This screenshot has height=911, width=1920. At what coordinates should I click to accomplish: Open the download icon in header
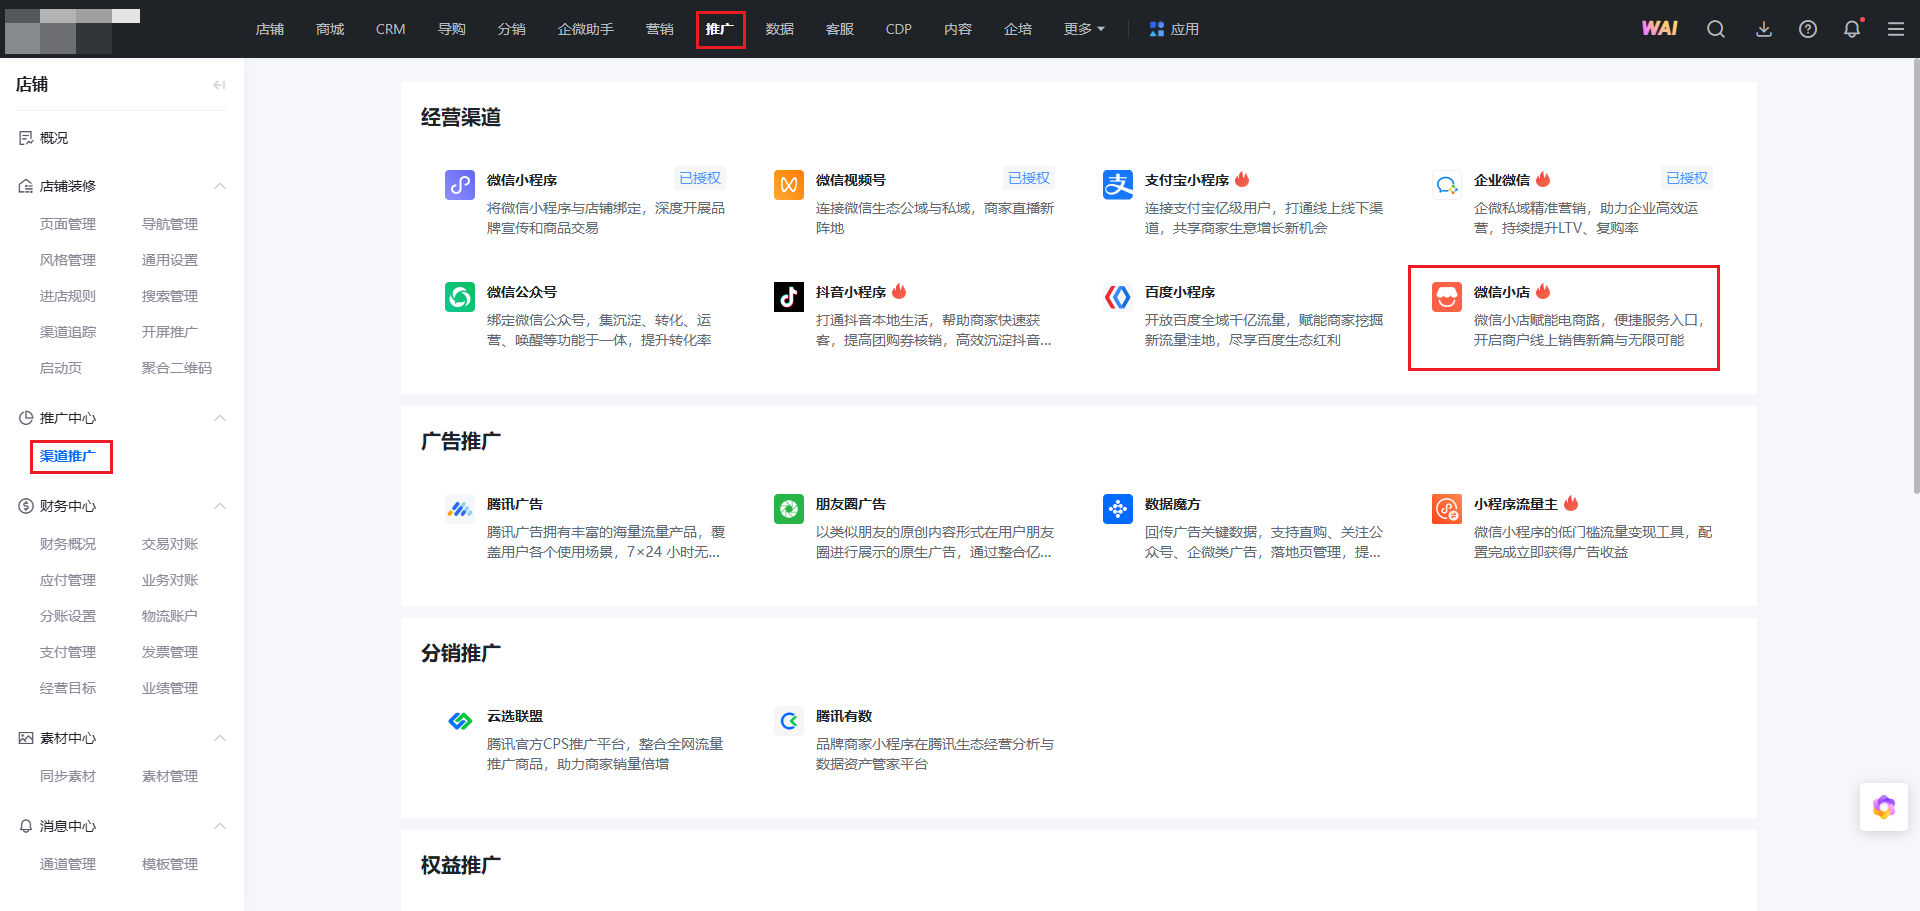[1764, 29]
